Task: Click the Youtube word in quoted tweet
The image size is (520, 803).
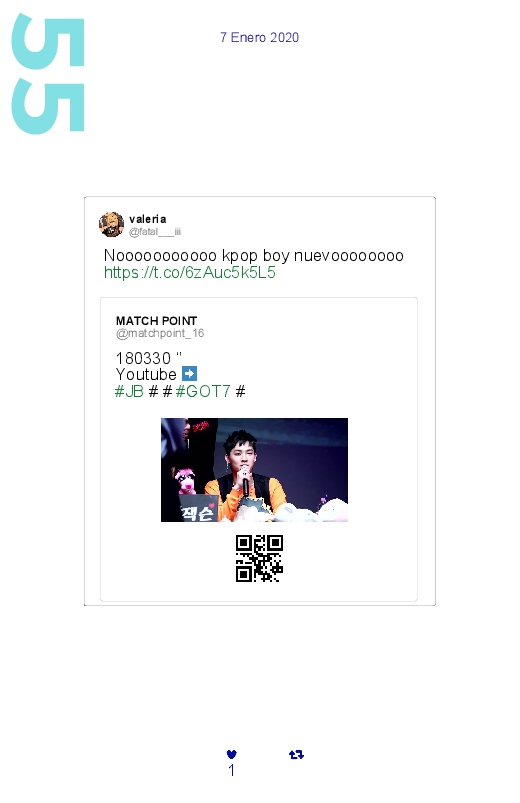Action: click(146, 374)
